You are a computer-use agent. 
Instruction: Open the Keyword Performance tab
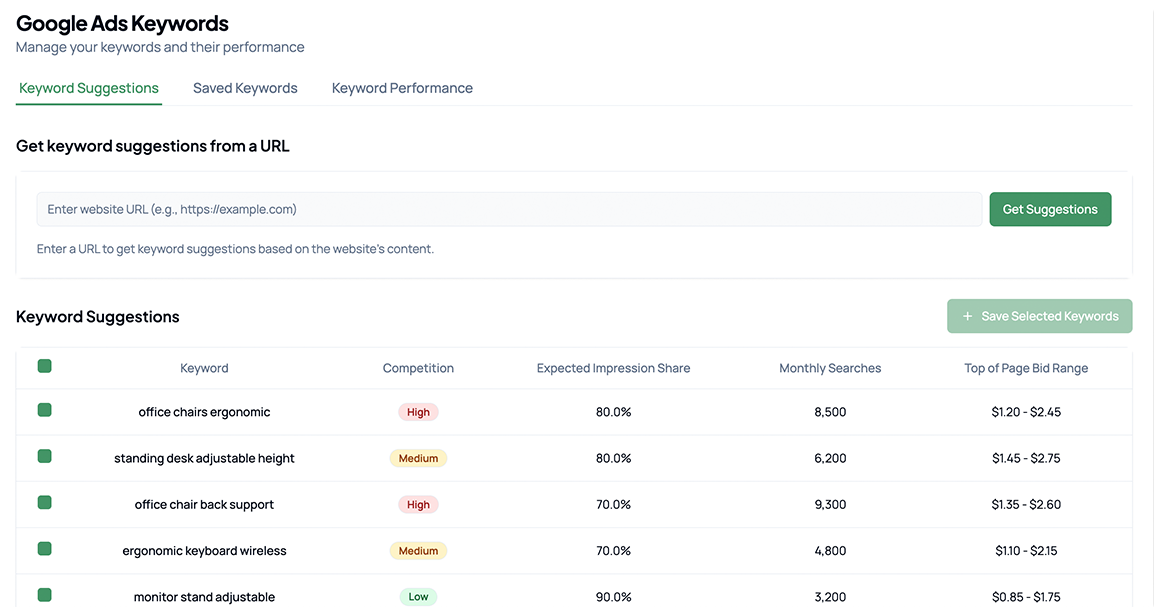pos(402,88)
